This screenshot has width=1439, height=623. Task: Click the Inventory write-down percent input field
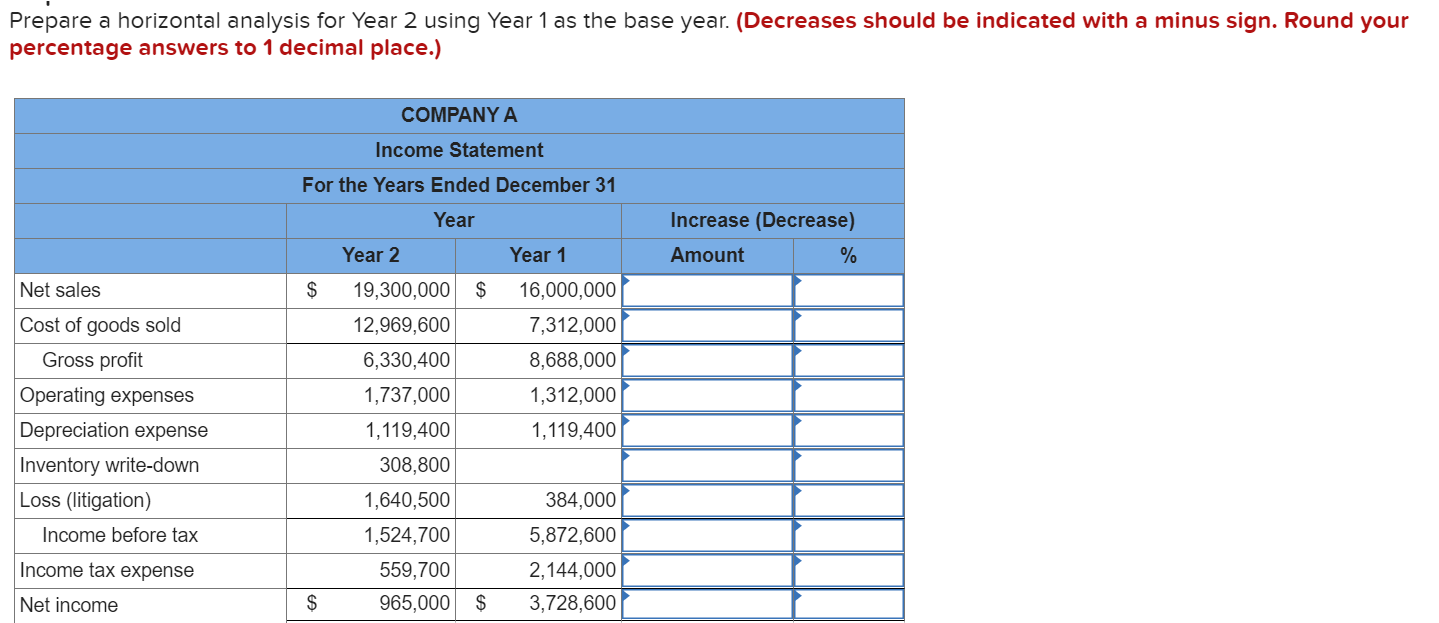(x=849, y=465)
